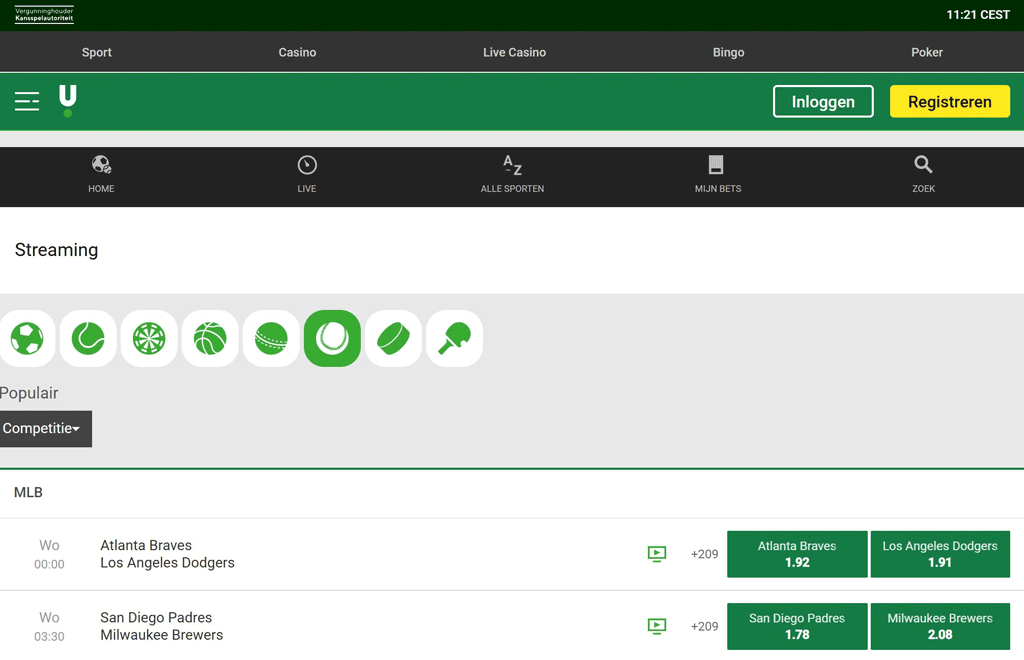Select the darts board sport filter
1024x660 pixels.
pos(149,338)
